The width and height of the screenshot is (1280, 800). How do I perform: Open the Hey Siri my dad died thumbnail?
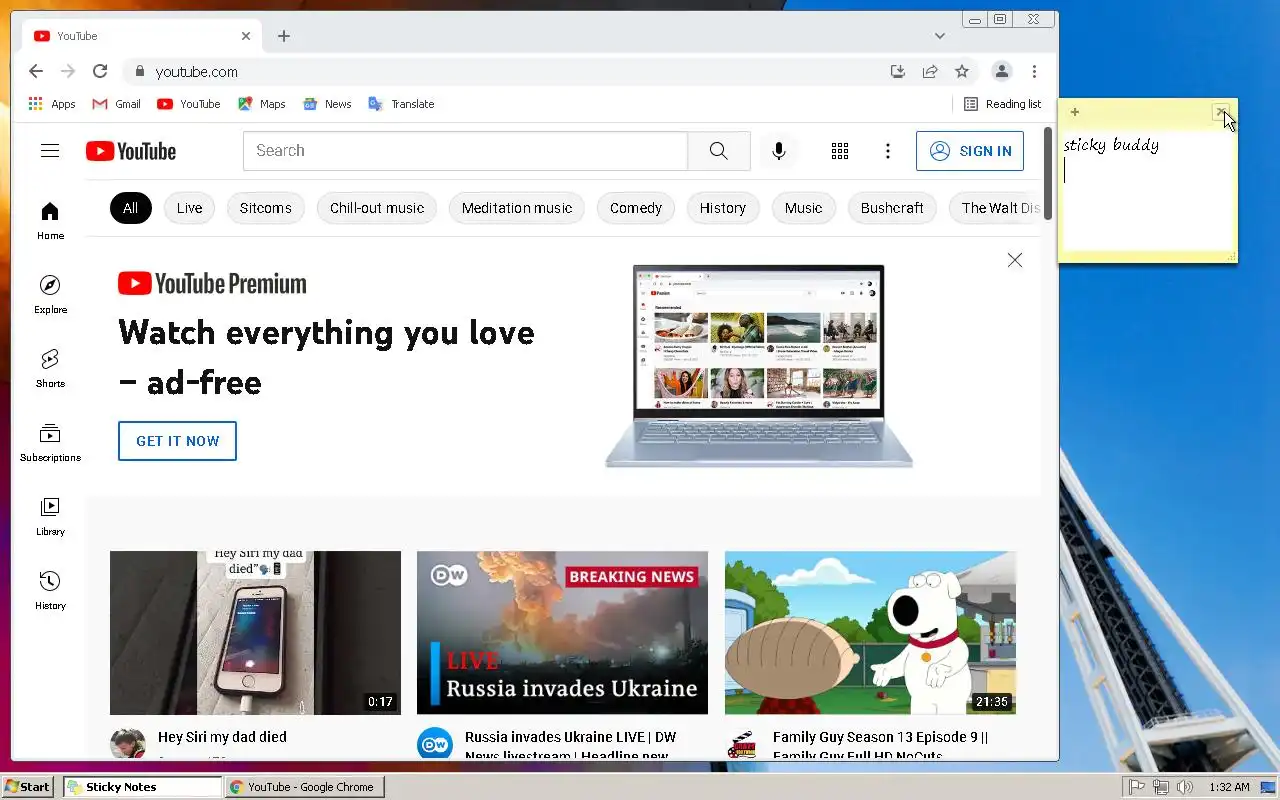click(255, 632)
